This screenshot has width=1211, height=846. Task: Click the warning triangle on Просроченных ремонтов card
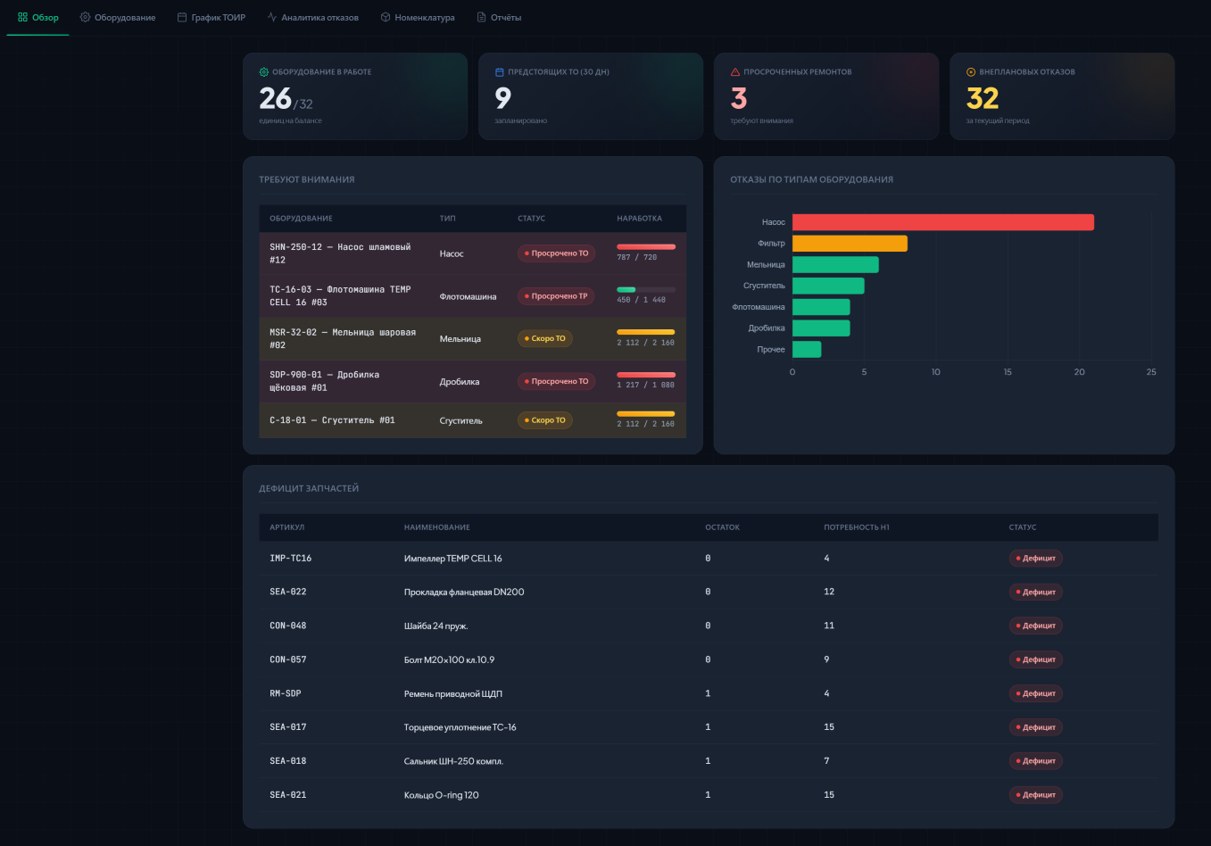(736, 72)
